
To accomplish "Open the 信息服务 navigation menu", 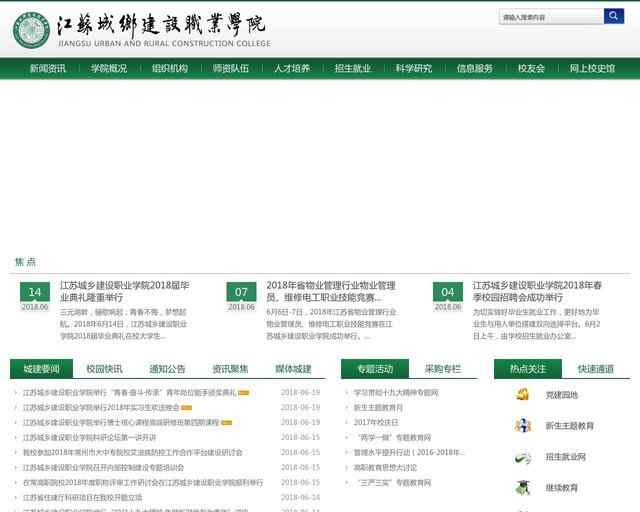I will (475, 68).
